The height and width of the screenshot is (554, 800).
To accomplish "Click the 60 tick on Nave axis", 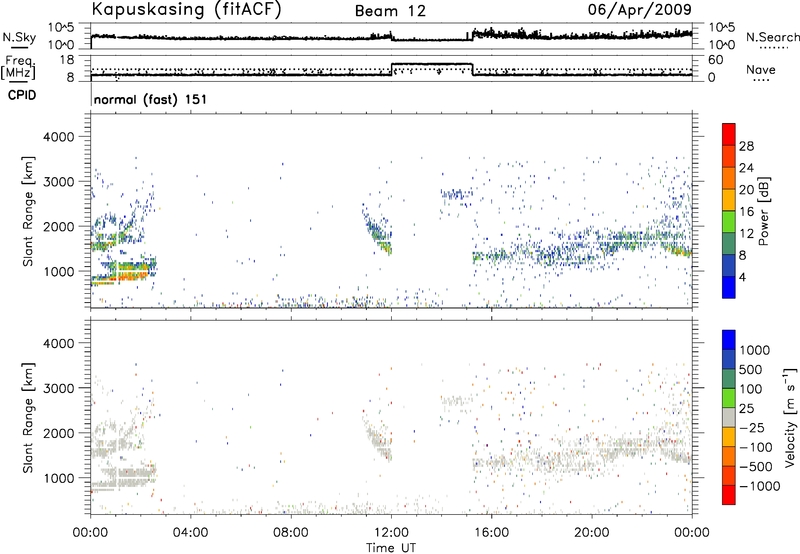I will [716, 60].
